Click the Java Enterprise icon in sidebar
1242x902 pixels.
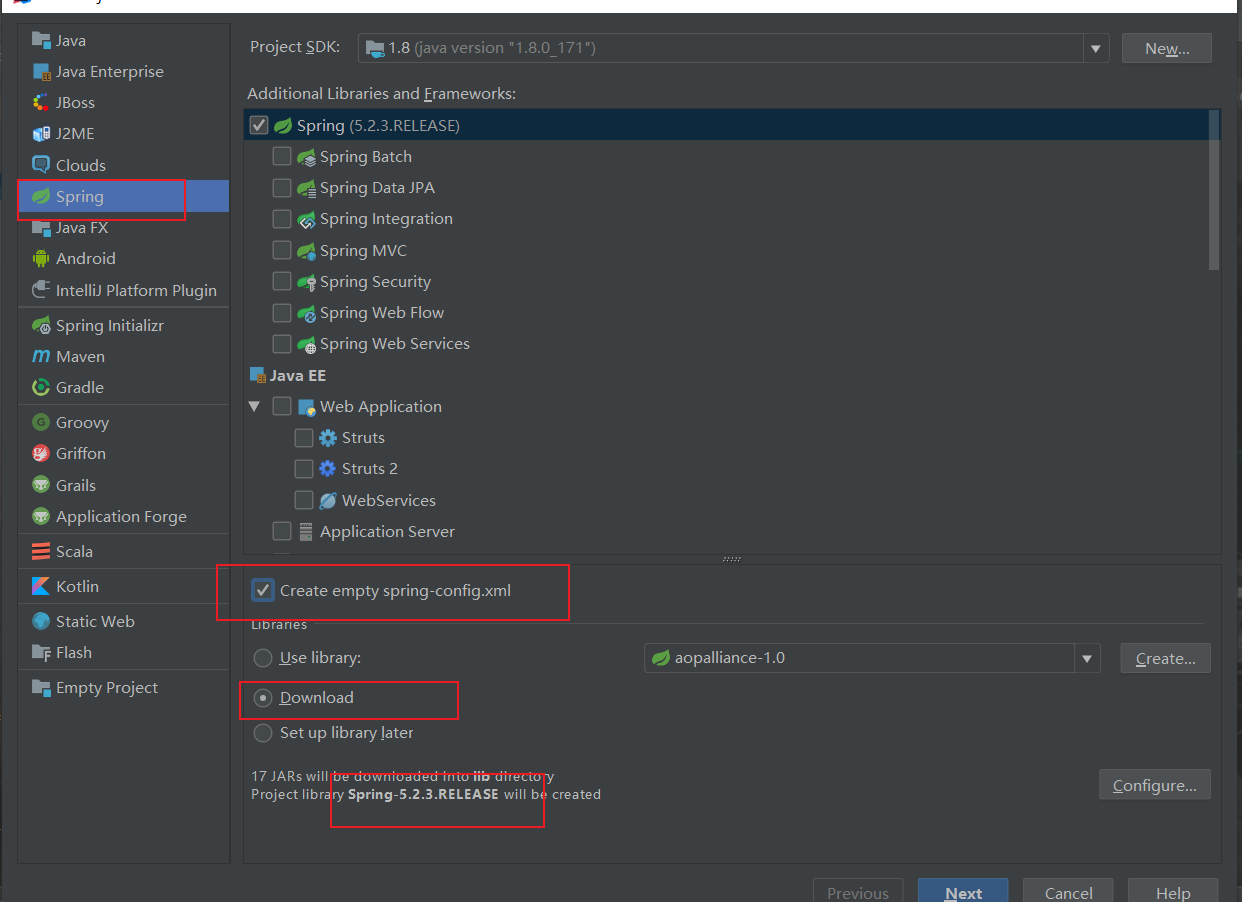(41, 72)
